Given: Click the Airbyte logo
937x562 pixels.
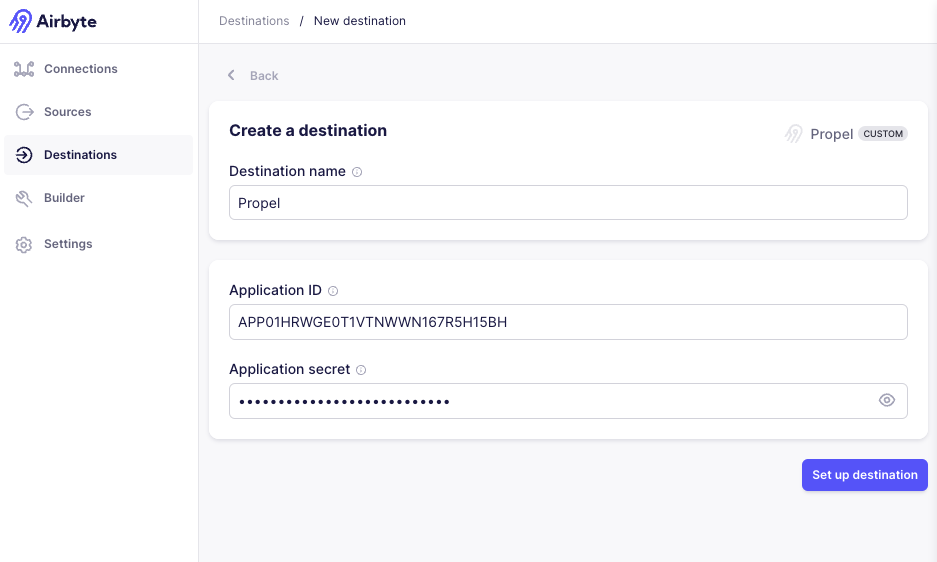Looking at the screenshot, I should [x=53, y=21].
